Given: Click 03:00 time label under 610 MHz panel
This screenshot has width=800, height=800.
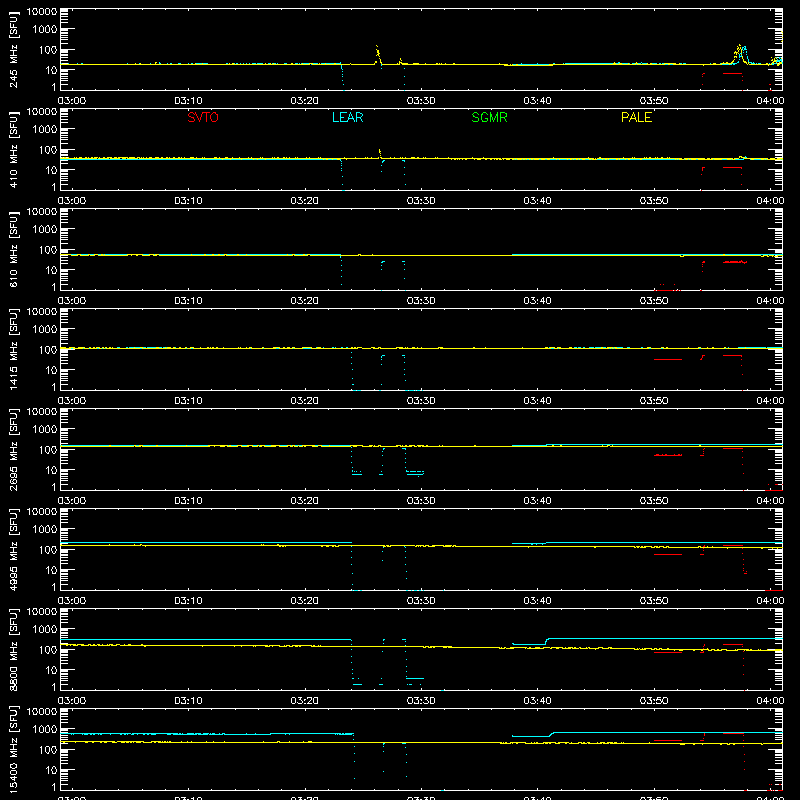Looking at the screenshot, I should pos(72,301).
